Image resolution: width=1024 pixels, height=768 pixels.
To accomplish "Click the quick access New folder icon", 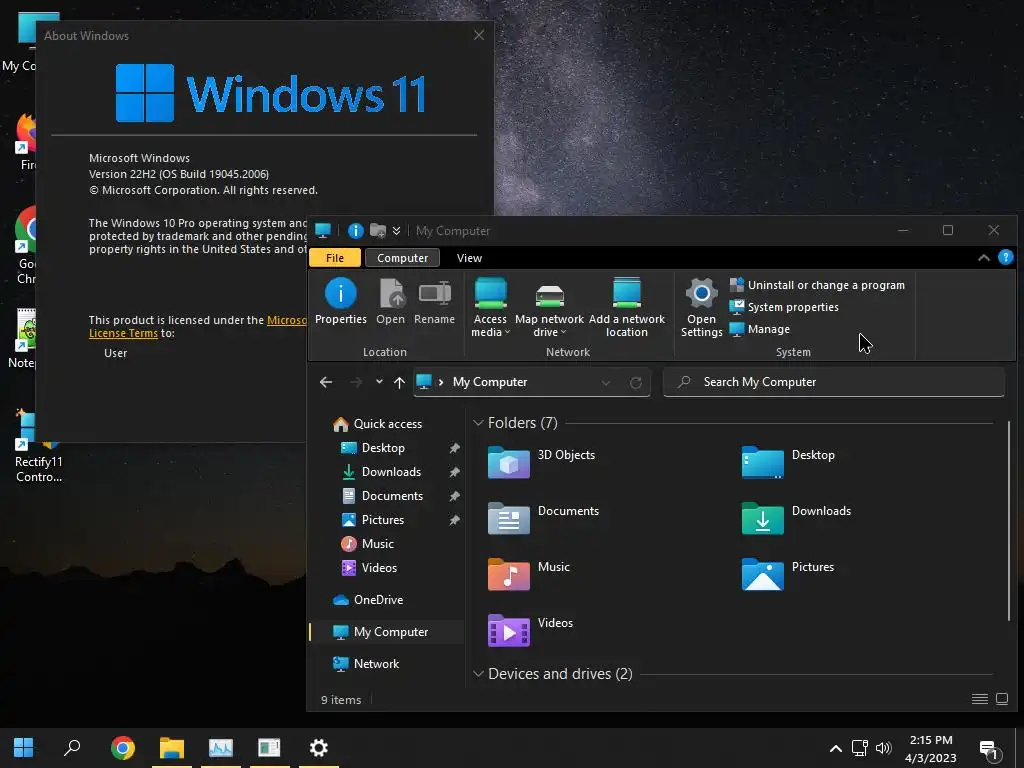I will click(x=377, y=231).
